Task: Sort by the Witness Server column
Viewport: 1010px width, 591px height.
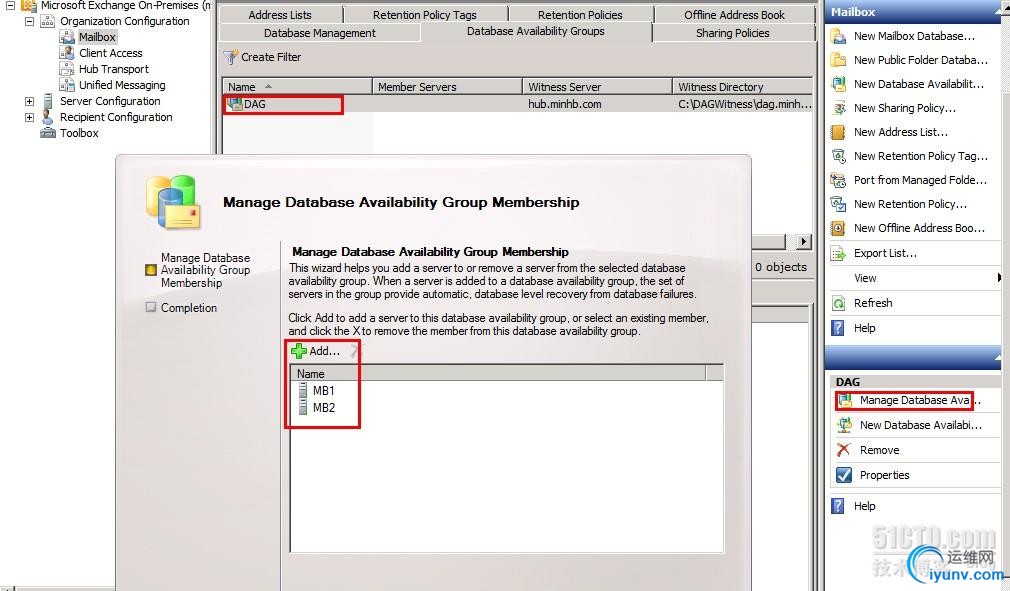Action: [x=597, y=86]
